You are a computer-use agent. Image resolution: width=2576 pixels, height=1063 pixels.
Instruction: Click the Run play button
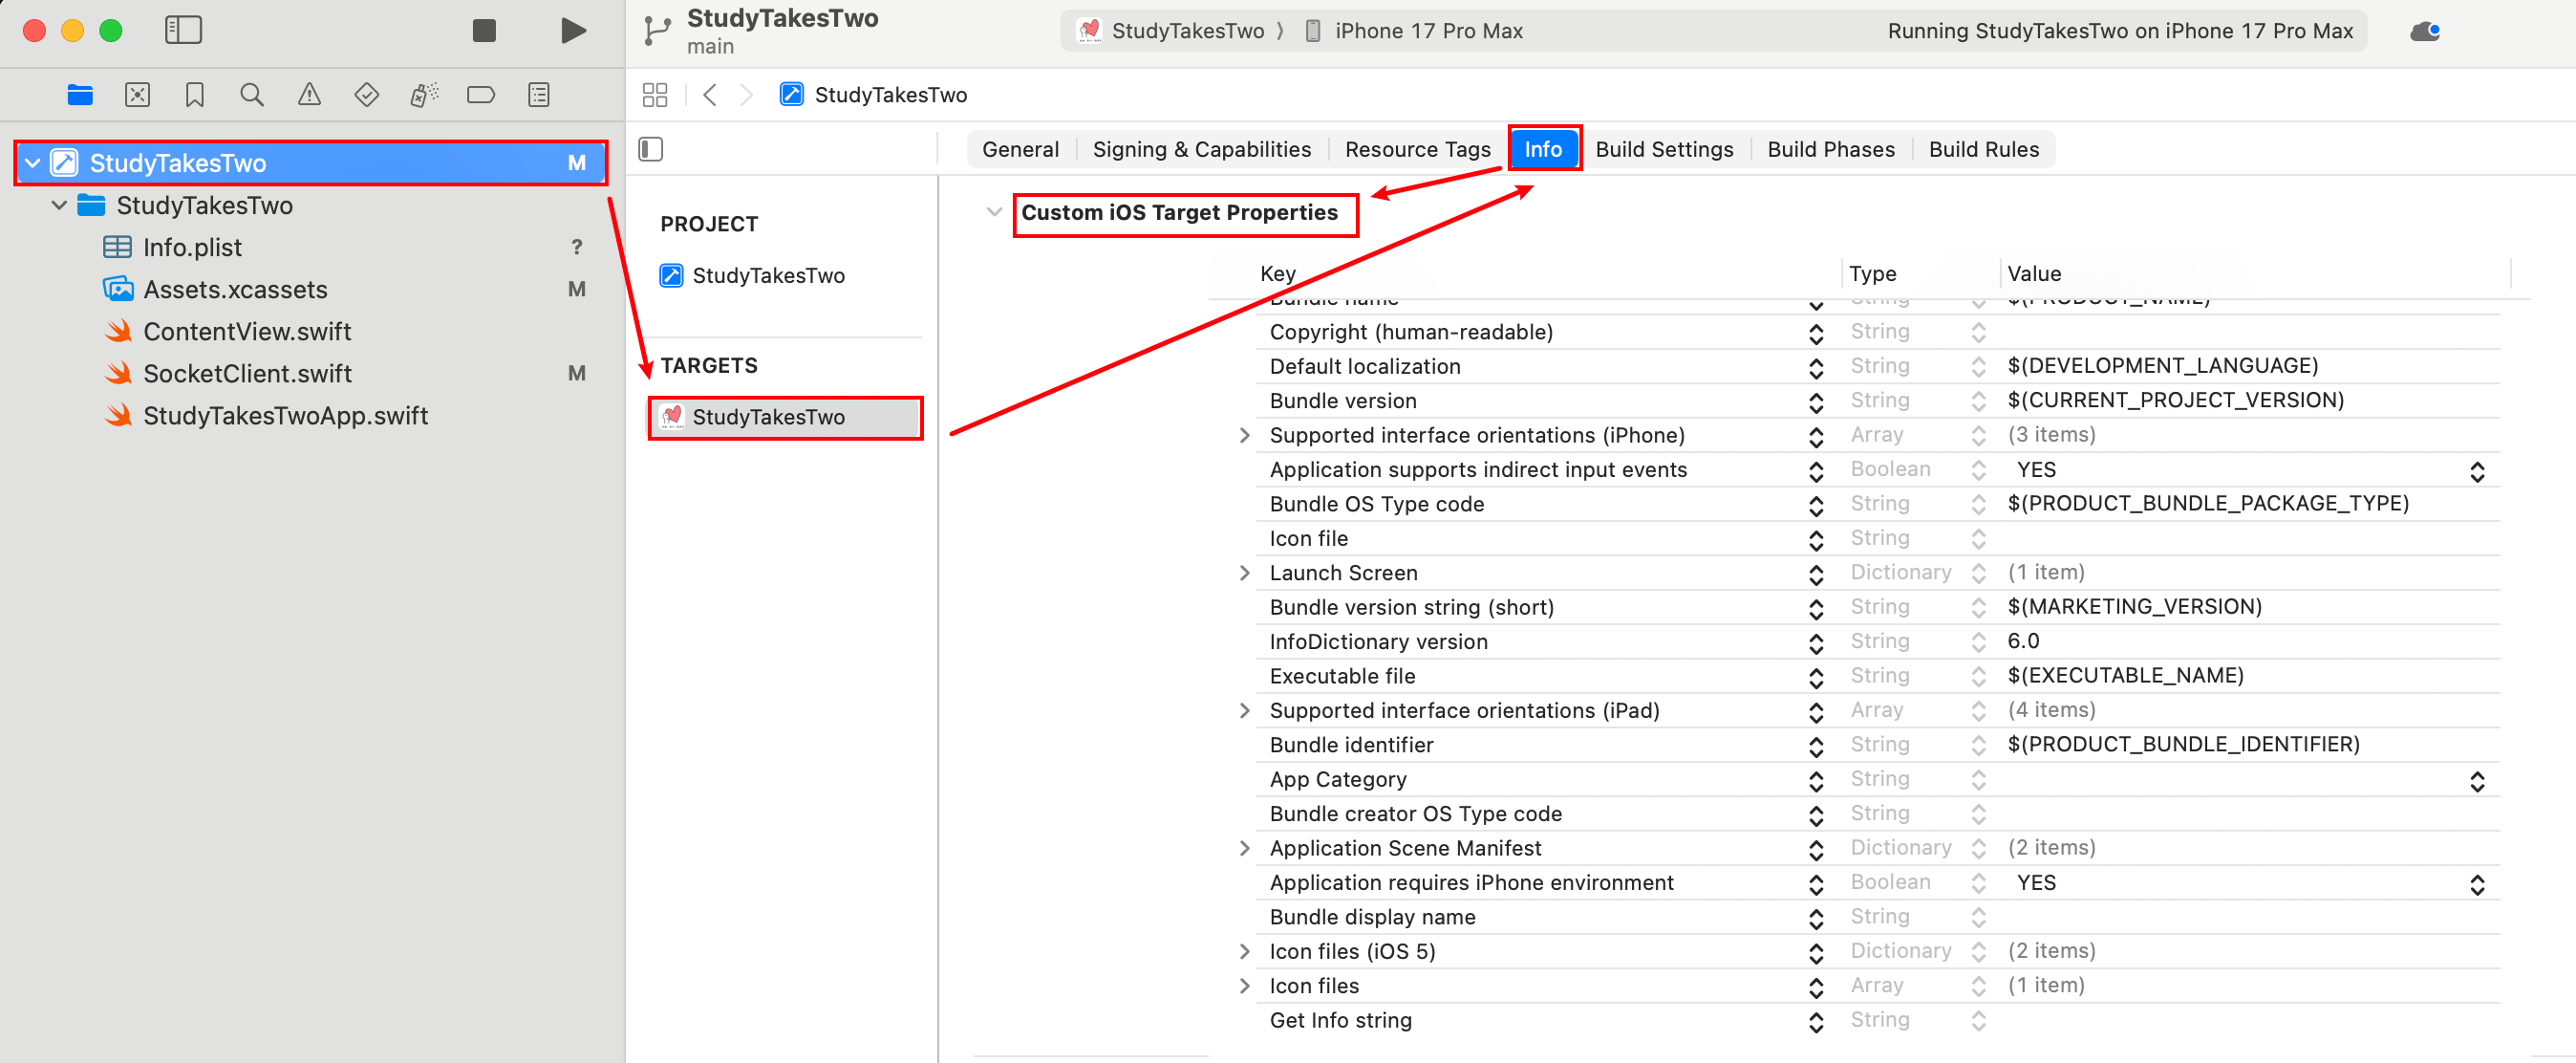[x=573, y=31]
